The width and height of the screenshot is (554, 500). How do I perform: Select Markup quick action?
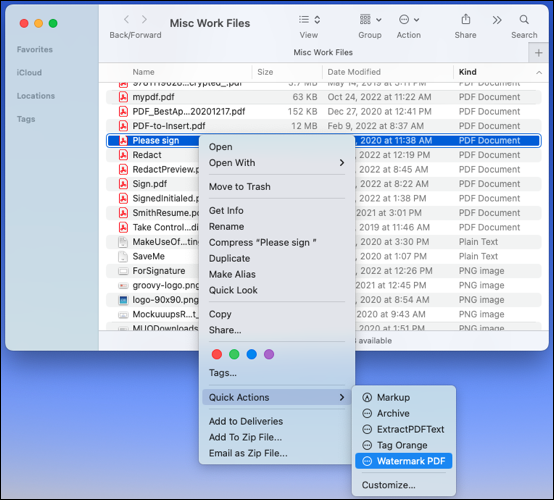[403, 398]
